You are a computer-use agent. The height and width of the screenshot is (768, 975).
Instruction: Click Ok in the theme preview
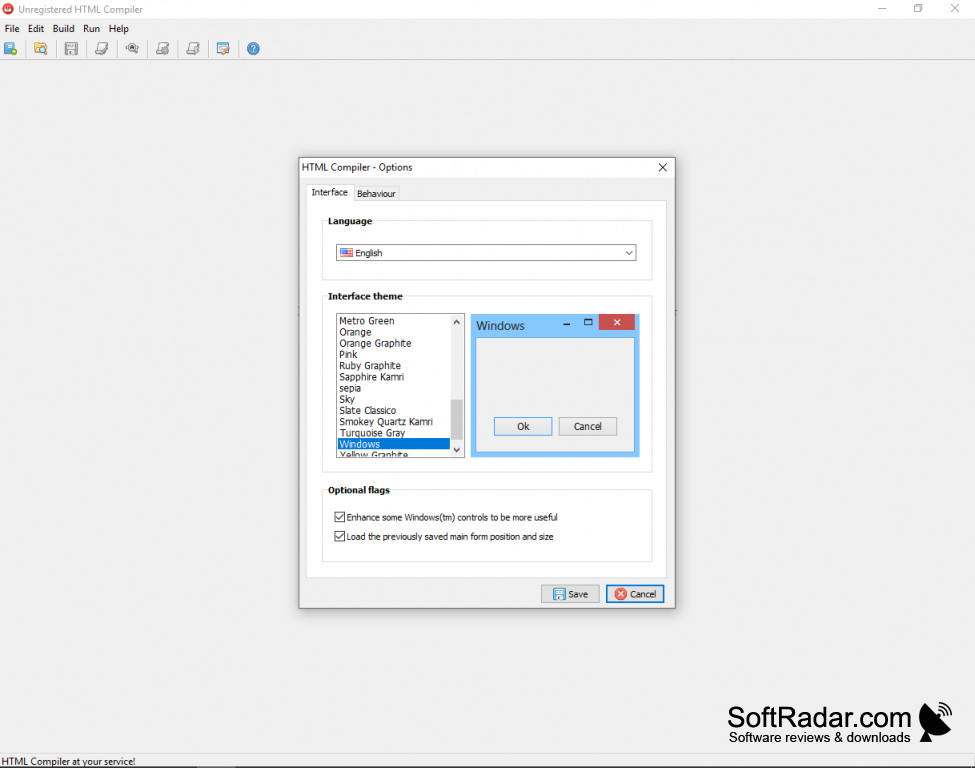coord(523,427)
